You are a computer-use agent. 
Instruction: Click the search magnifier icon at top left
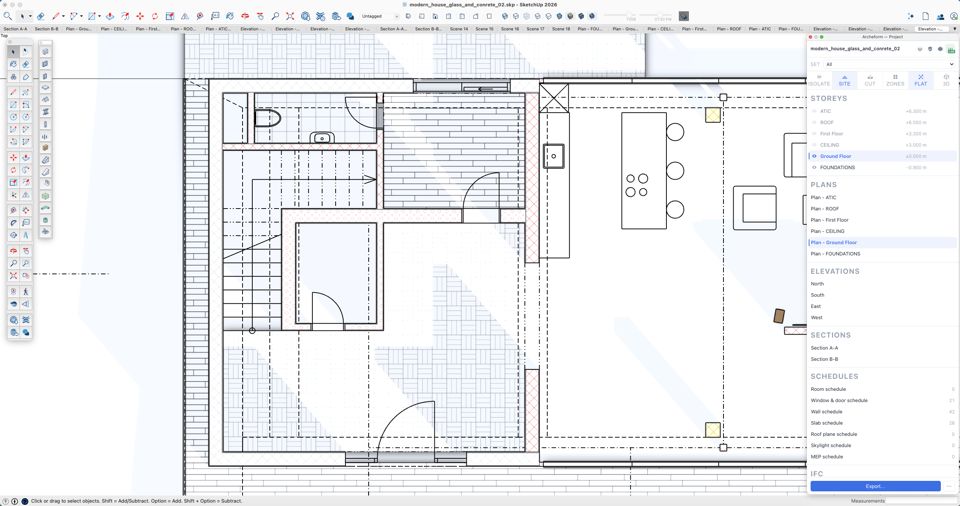pos(8,16)
